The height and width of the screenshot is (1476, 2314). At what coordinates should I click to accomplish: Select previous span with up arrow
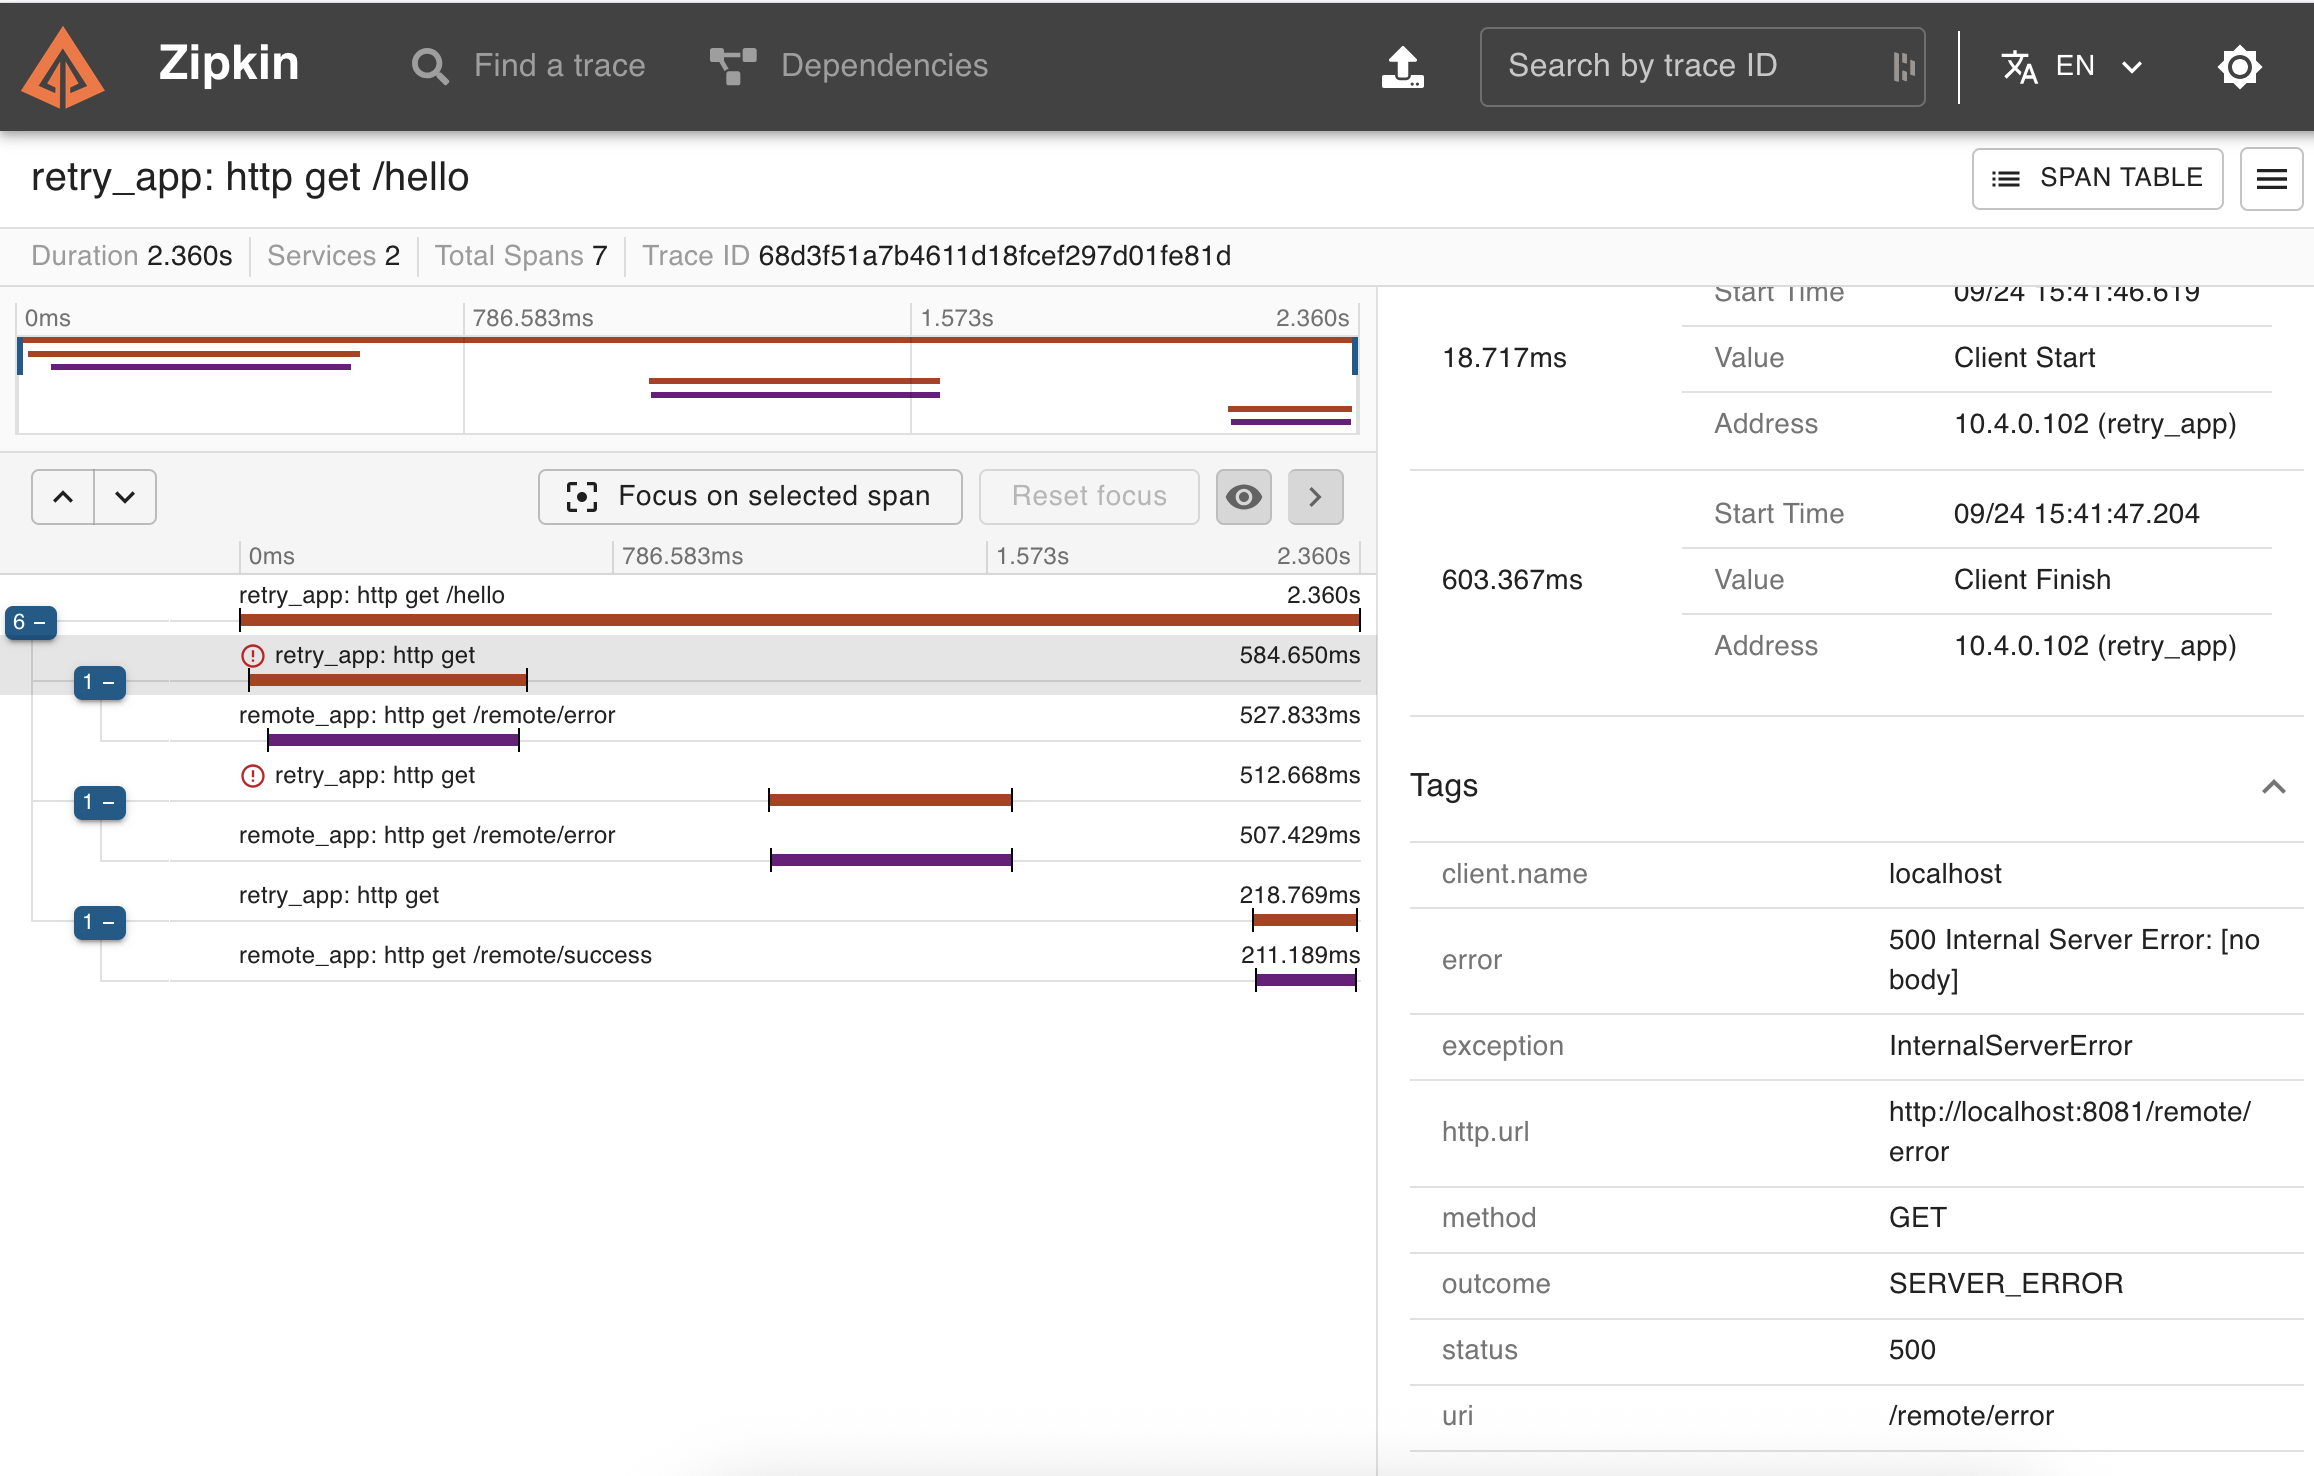(63, 497)
